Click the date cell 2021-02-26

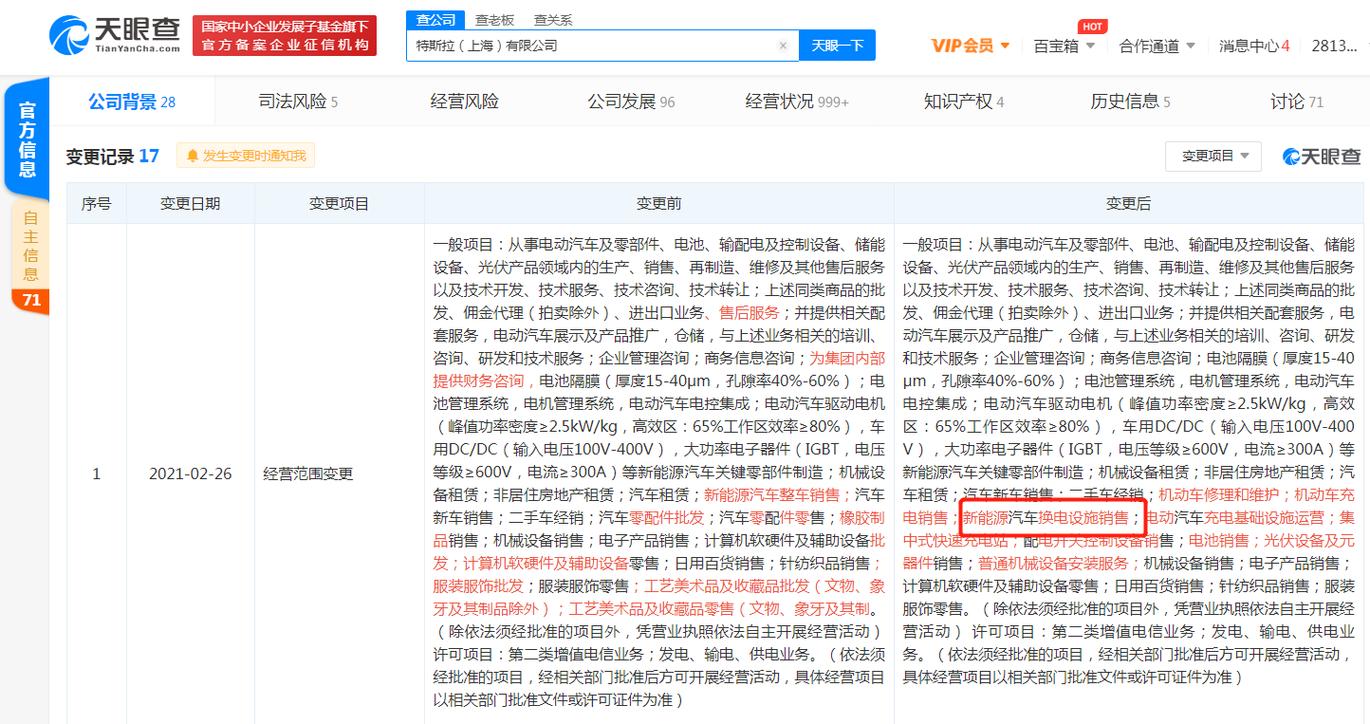[190, 473]
